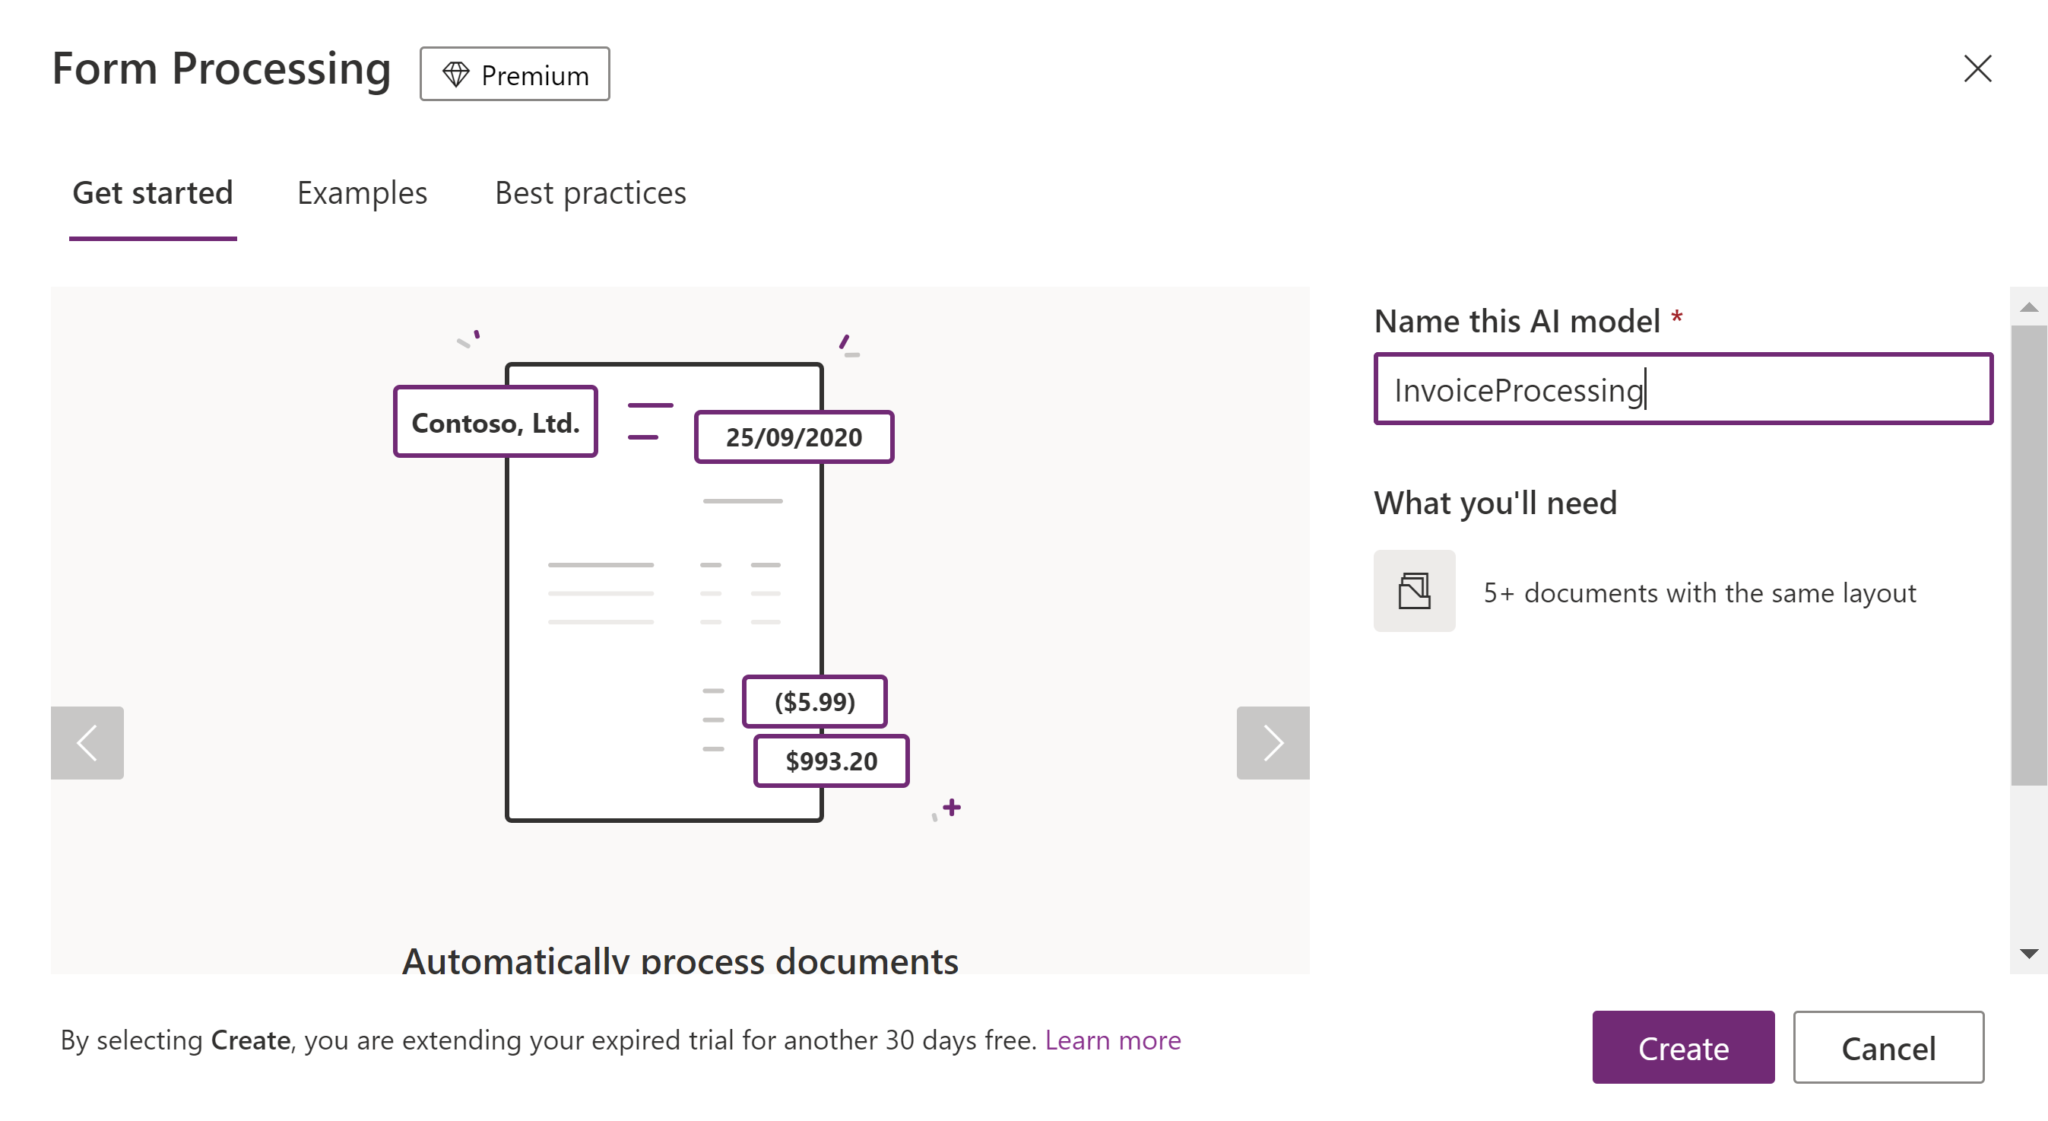
Task: Click the $993.20 total tag
Action: click(x=831, y=761)
